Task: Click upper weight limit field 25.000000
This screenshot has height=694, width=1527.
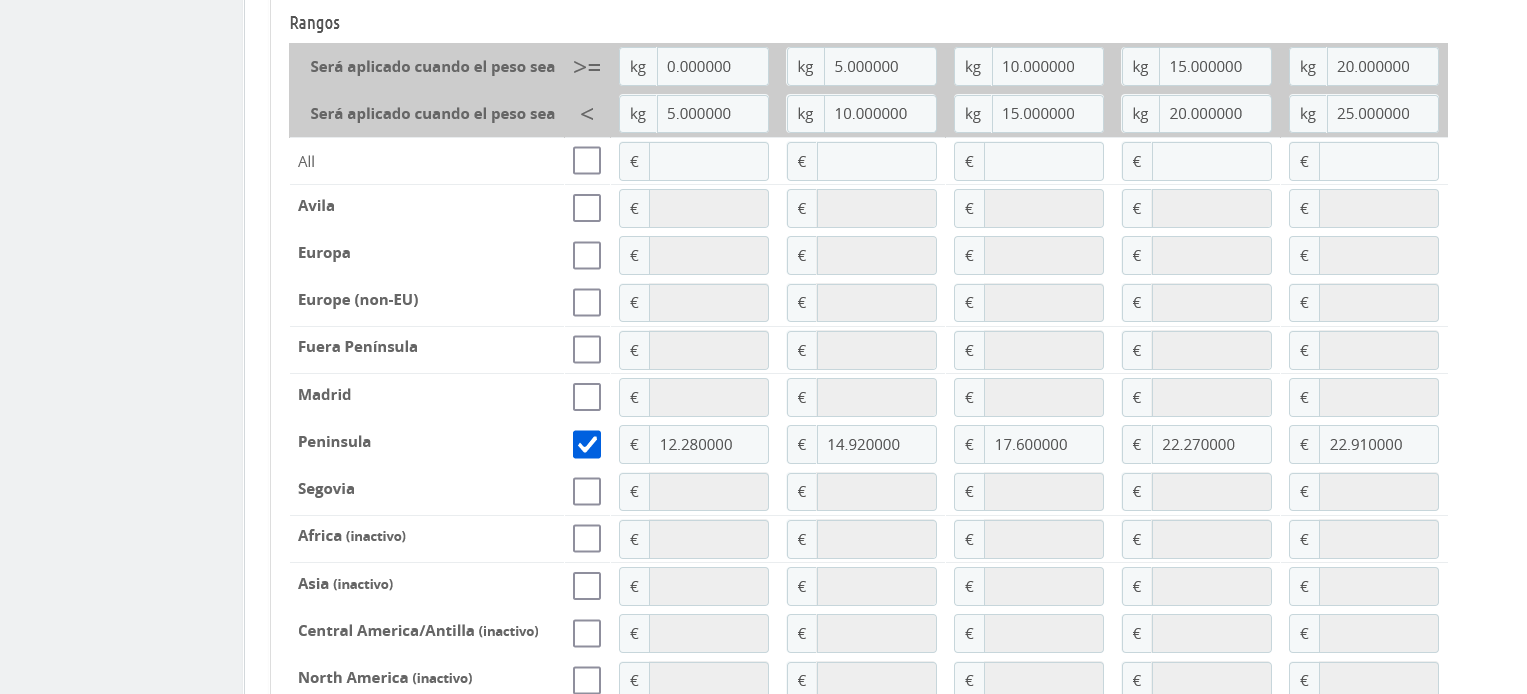Action: [1382, 113]
